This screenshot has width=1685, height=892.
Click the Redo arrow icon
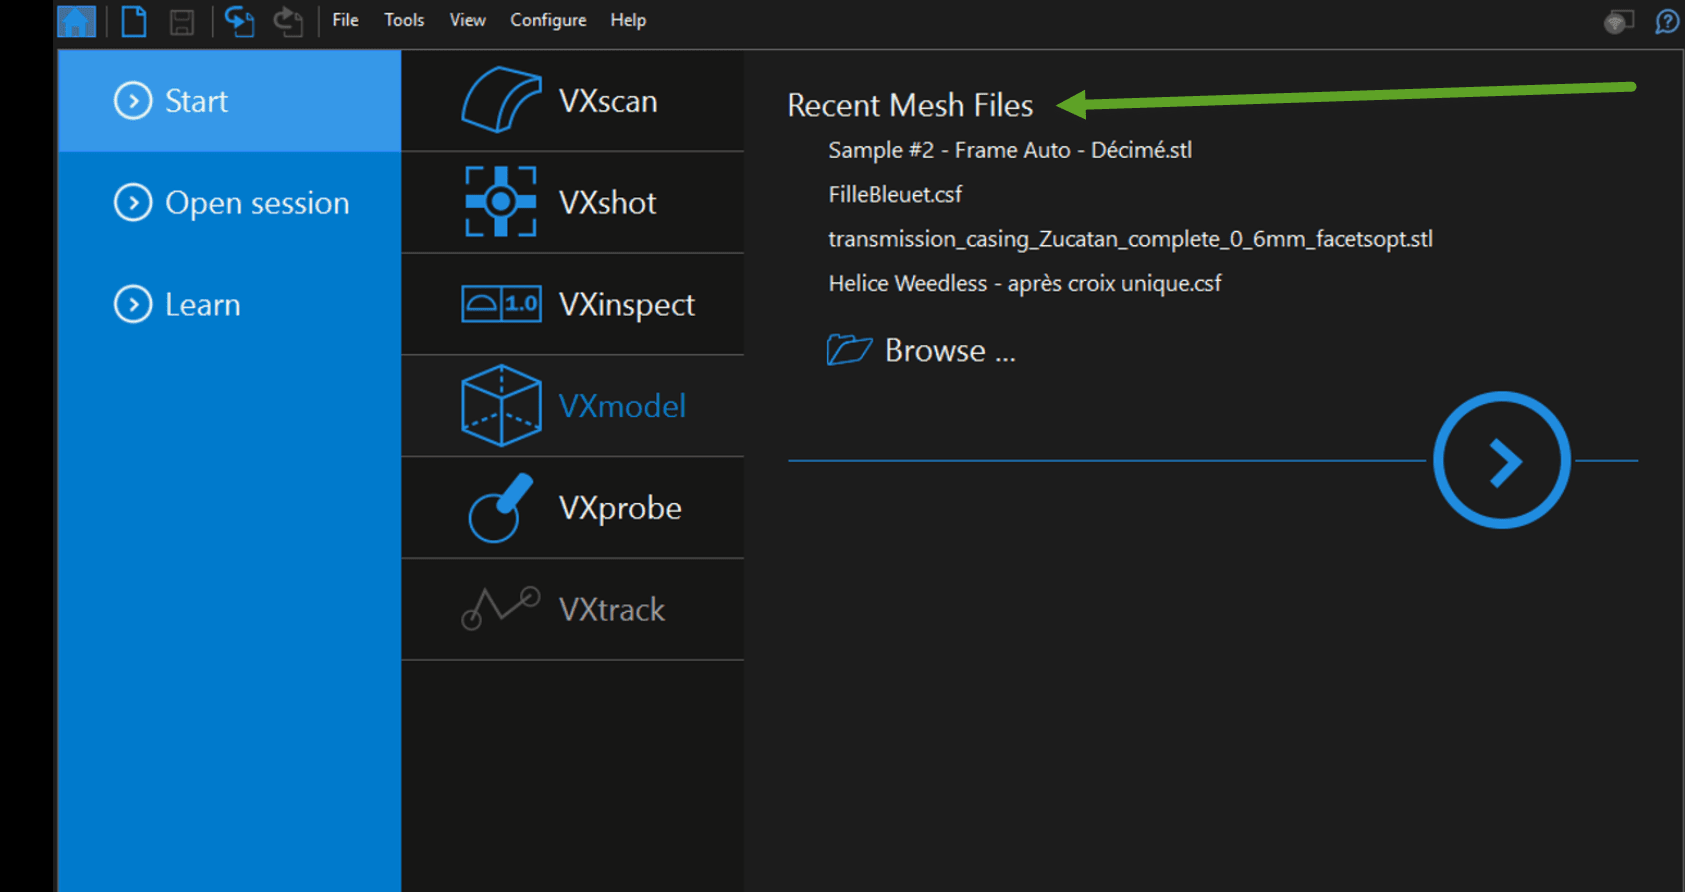289,21
